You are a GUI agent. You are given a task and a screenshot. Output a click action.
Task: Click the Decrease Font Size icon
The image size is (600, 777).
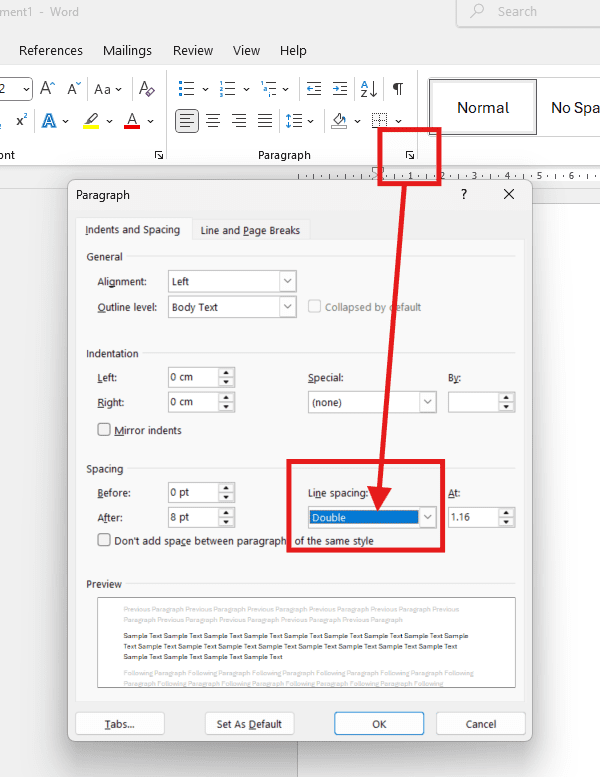(74, 89)
